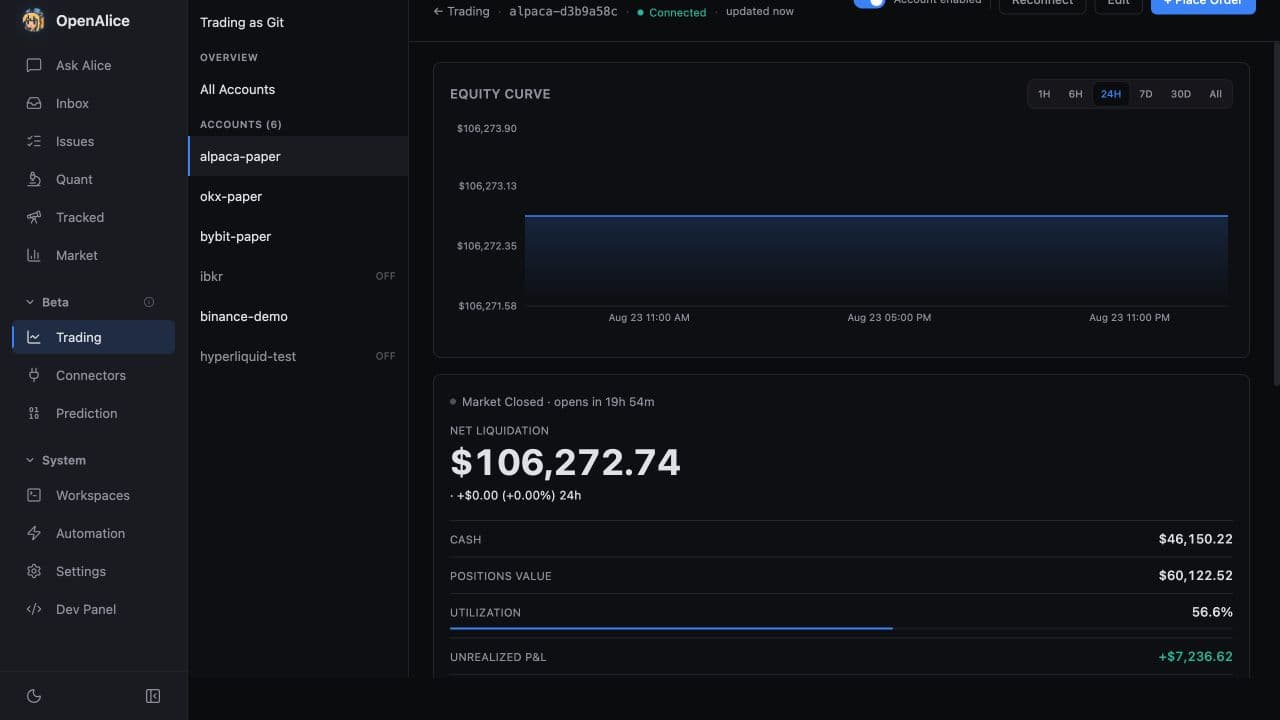Select the alpaca-paper account
The height and width of the screenshot is (720, 1280).
coord(298,156)
